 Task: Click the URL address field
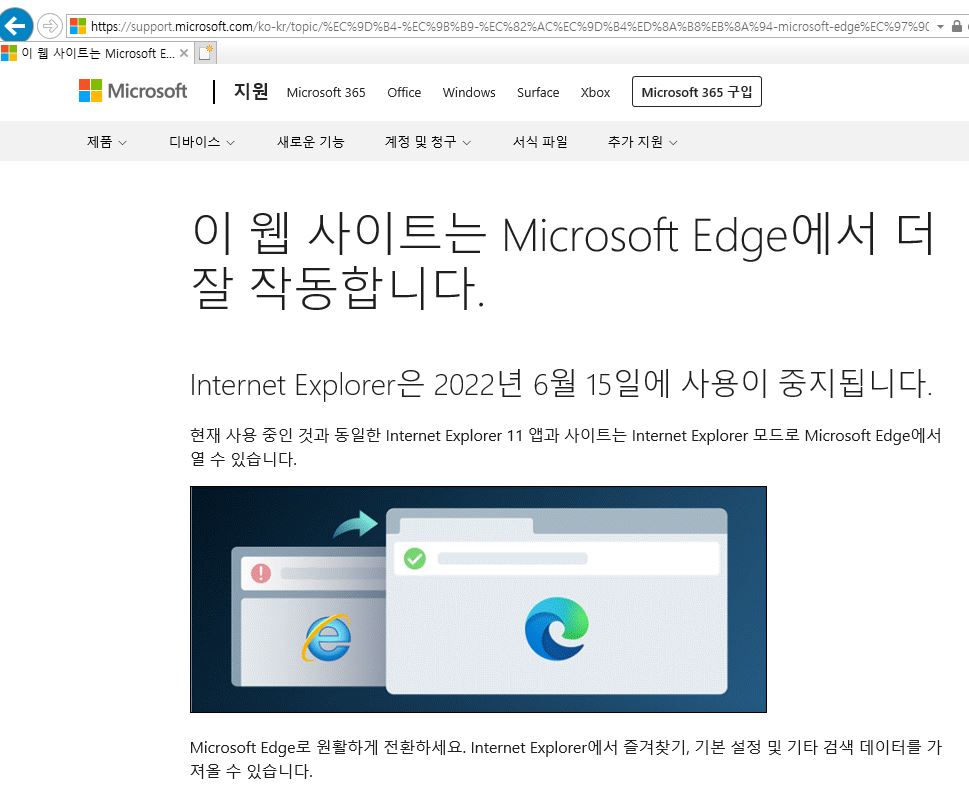click(509, 26)
